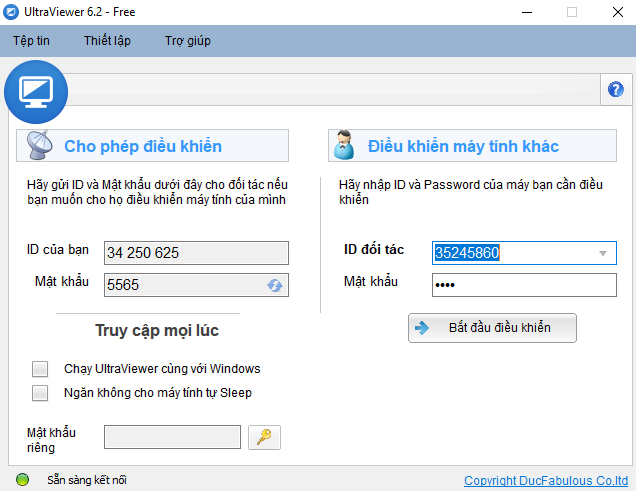Click the blue monitor UltraViewer logo
The width and height of the screenshot is (636, 491).
tap(35, 92)
